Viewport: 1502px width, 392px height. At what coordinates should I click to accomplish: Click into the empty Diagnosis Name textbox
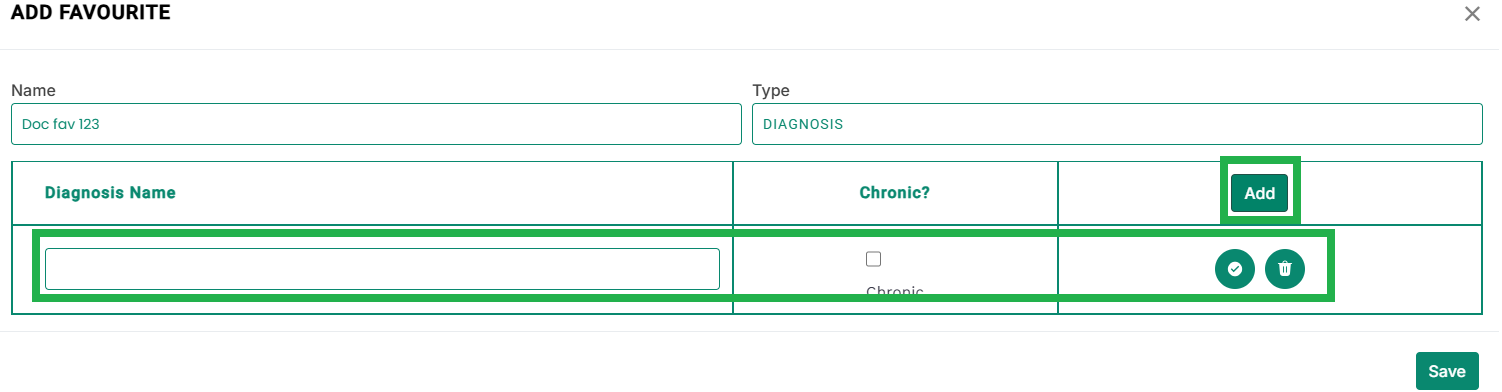382,269
